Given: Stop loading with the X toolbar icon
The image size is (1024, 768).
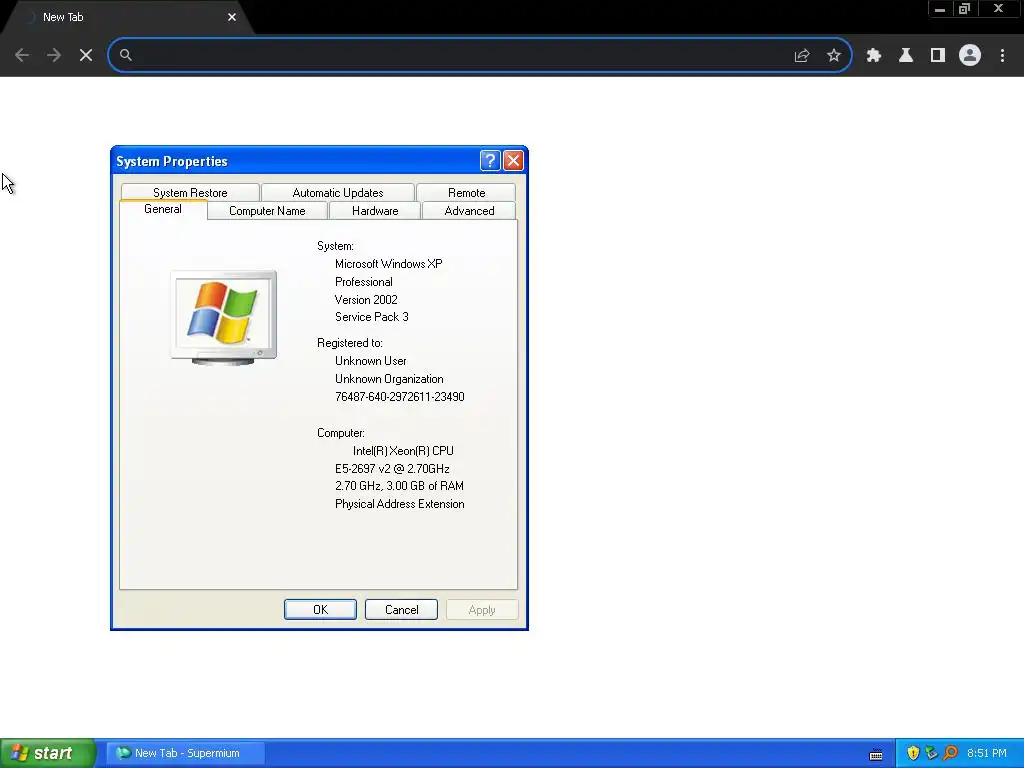Looking at the screenshot, I should click(x=86, y=56).
